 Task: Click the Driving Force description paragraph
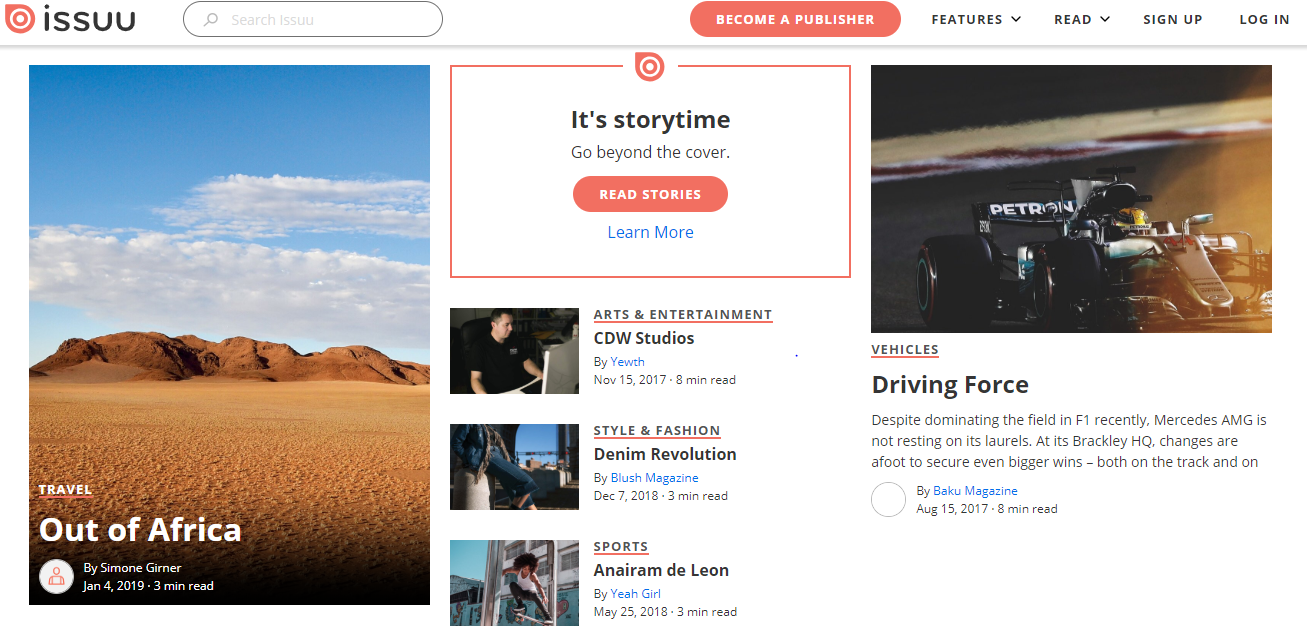[x=1069, y=441]
